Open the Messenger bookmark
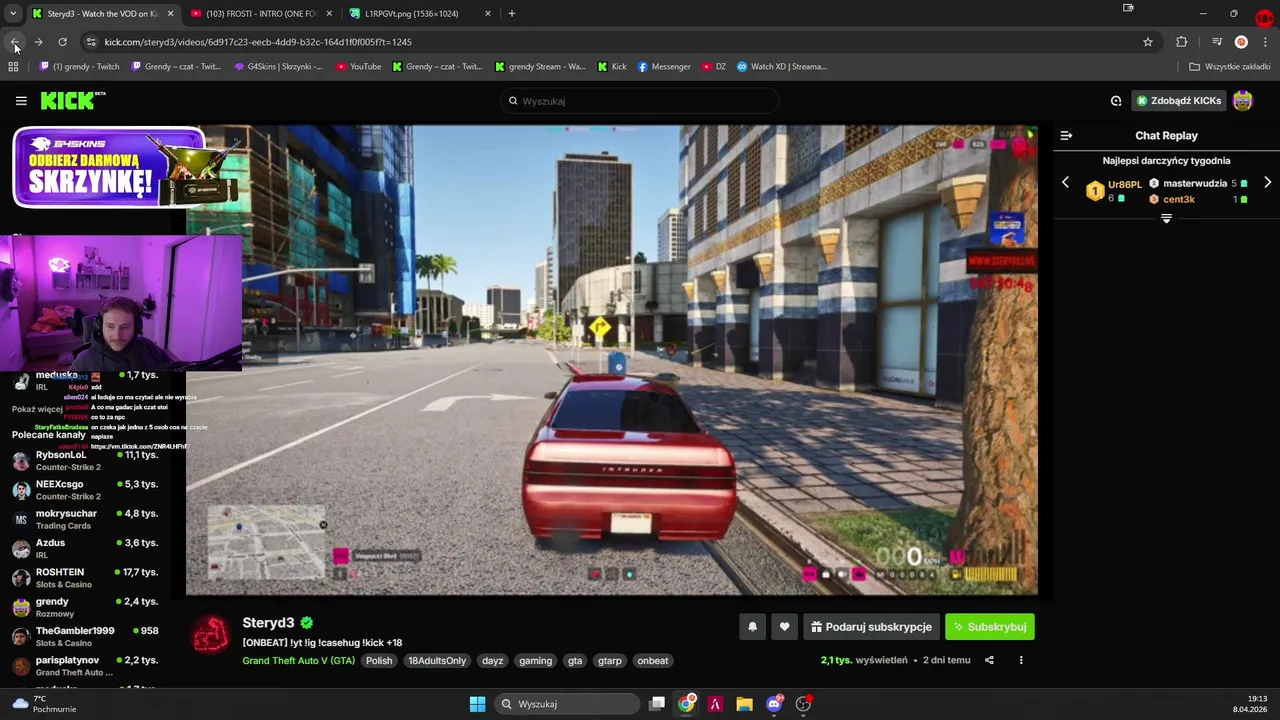Viewport: 1280px width, 720px height. pyautogui.click(x=664, y=67)
